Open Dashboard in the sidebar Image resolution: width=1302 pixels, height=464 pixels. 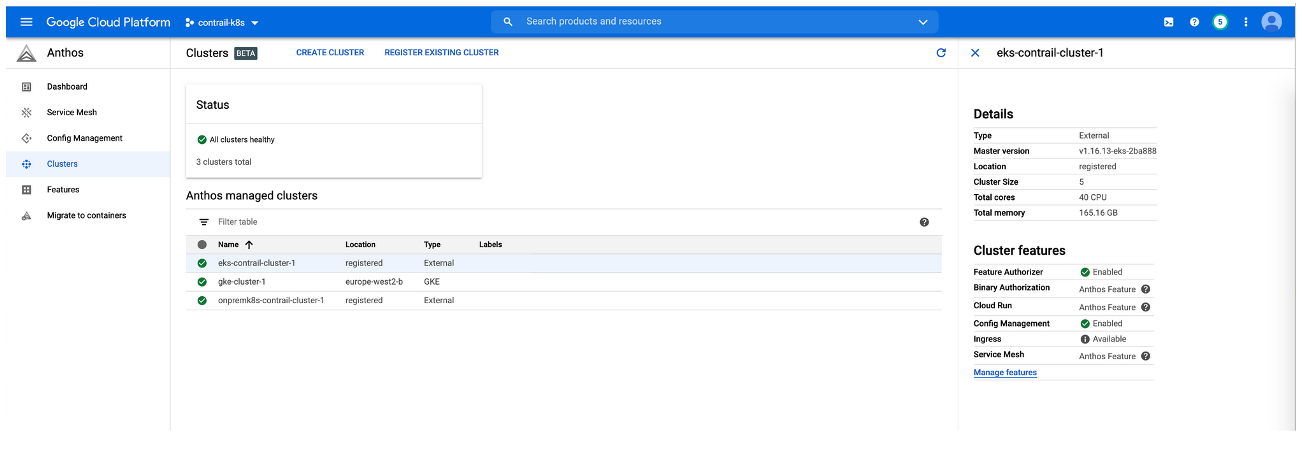click(67, 87)
